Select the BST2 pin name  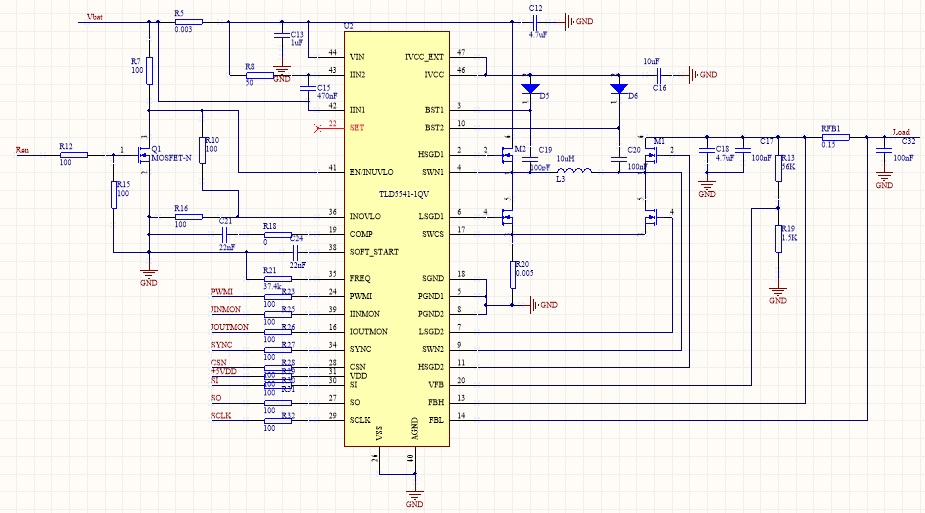[x=434, y=128]
